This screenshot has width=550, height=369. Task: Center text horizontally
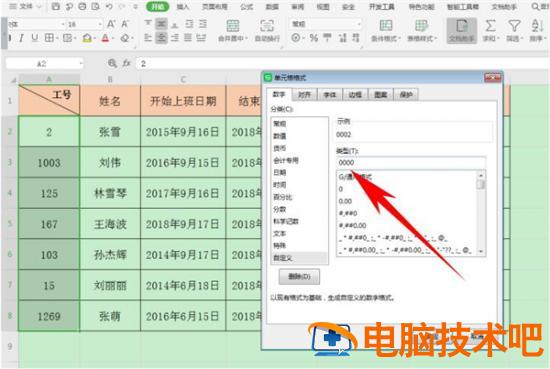161,37
